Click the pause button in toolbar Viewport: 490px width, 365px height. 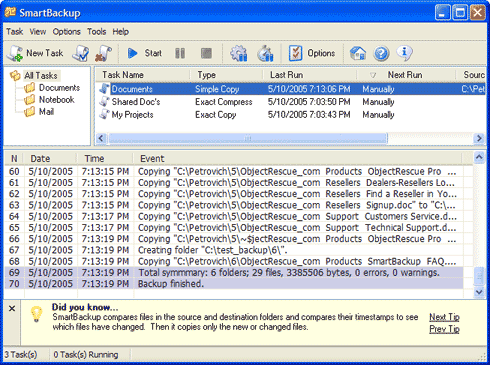pos(180,53)
